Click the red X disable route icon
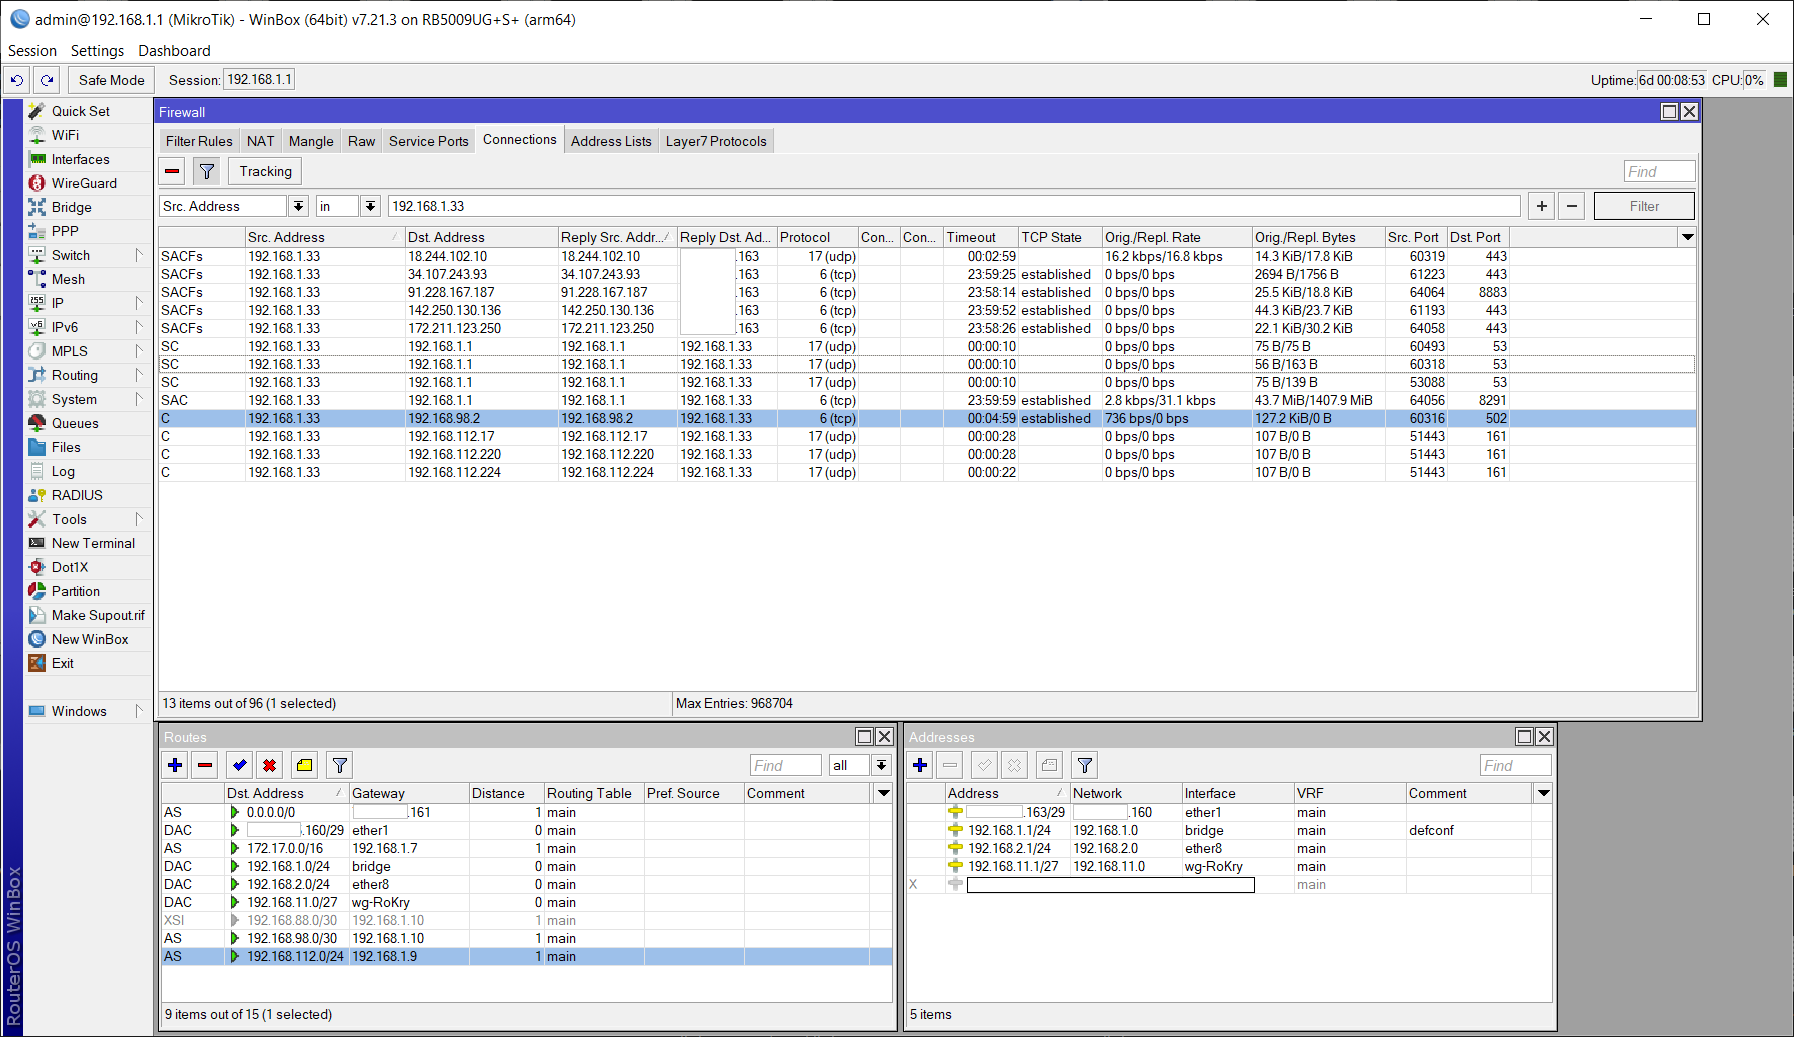The image size is (1794, 1037). coord(269,765)
